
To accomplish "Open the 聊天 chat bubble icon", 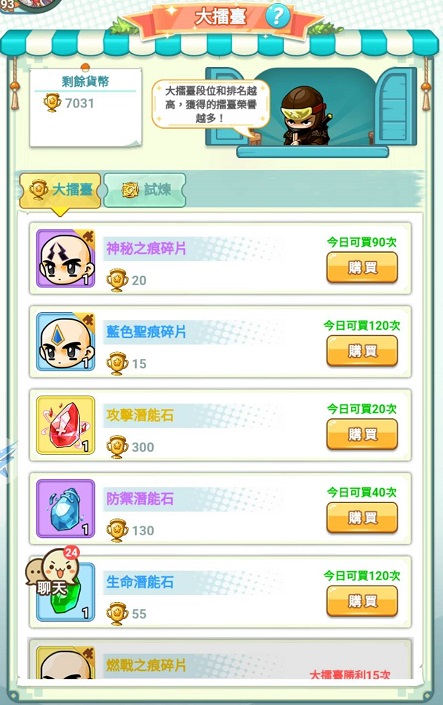I will click(x=53, y=573).
